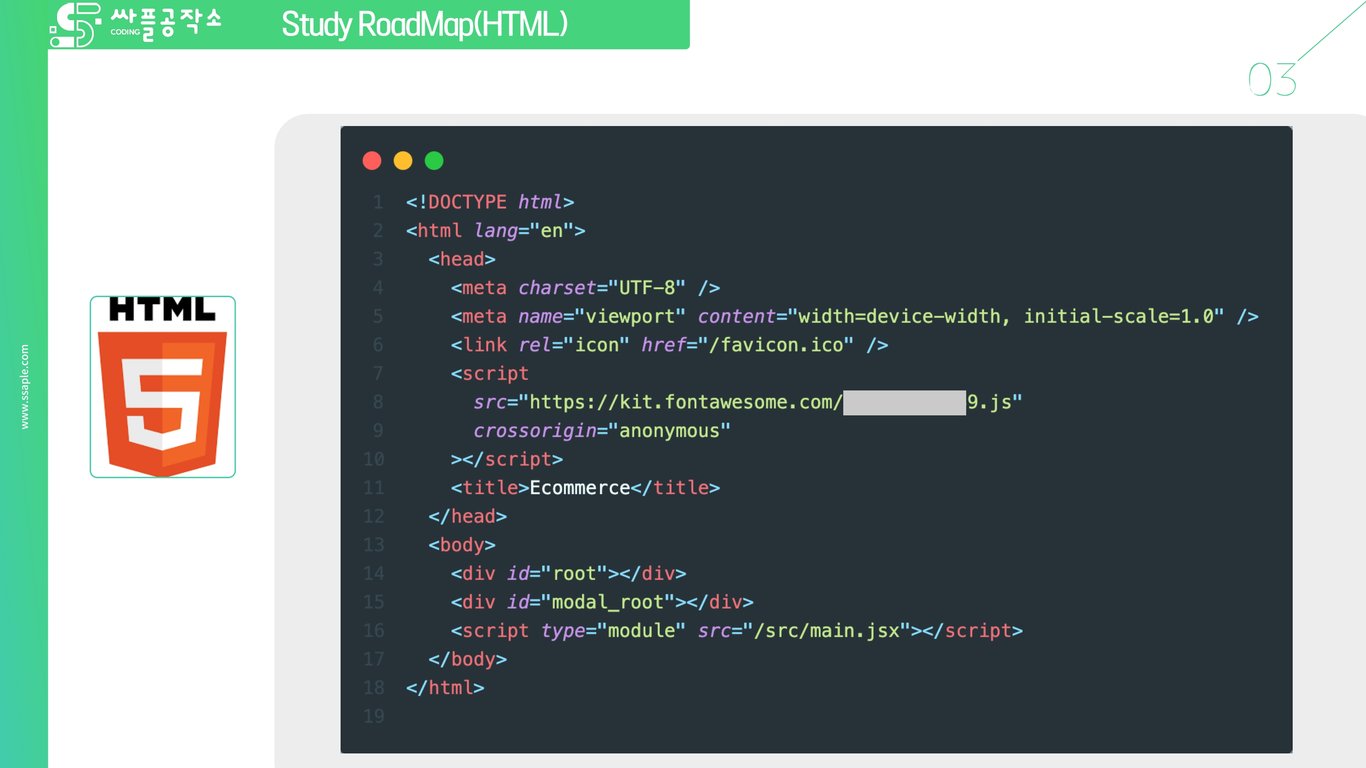Click line number 1 in gutter
1366x768 pixels.
tap(377, 202)
